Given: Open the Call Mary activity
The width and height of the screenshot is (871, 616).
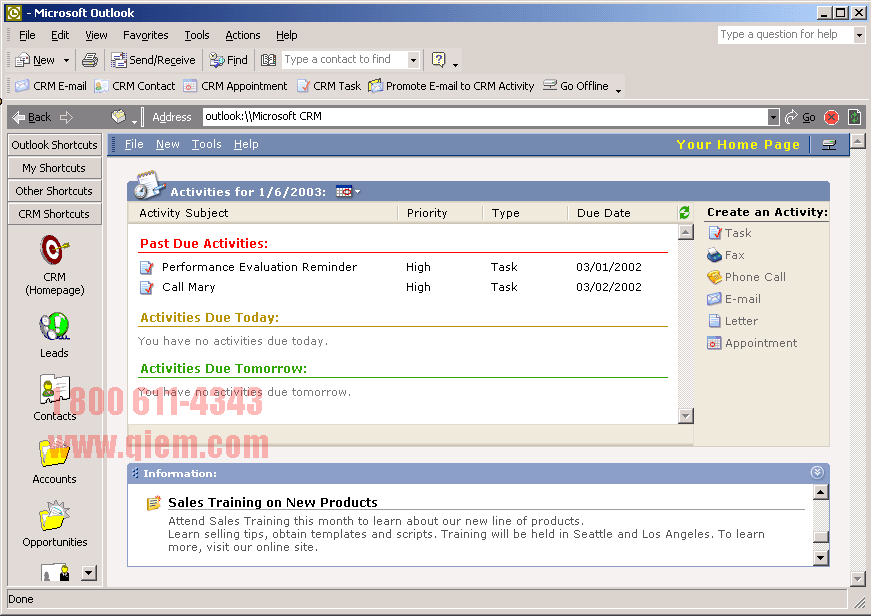Looking at the screenshot, I should point(189,287).
